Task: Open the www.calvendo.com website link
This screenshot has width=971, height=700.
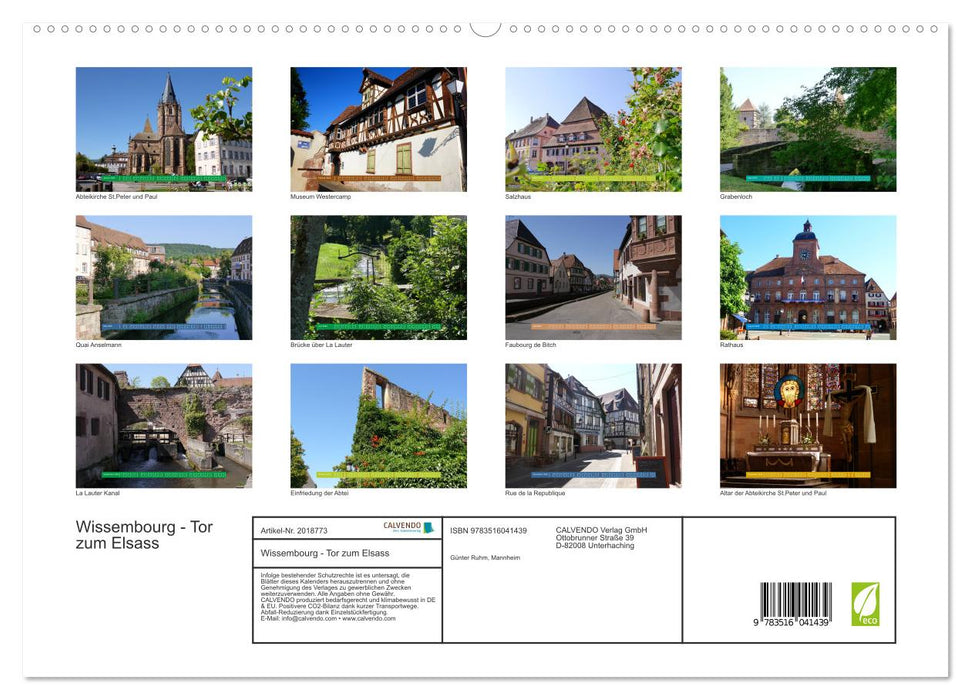Action: pyautogui.click(x=370, y=620)
